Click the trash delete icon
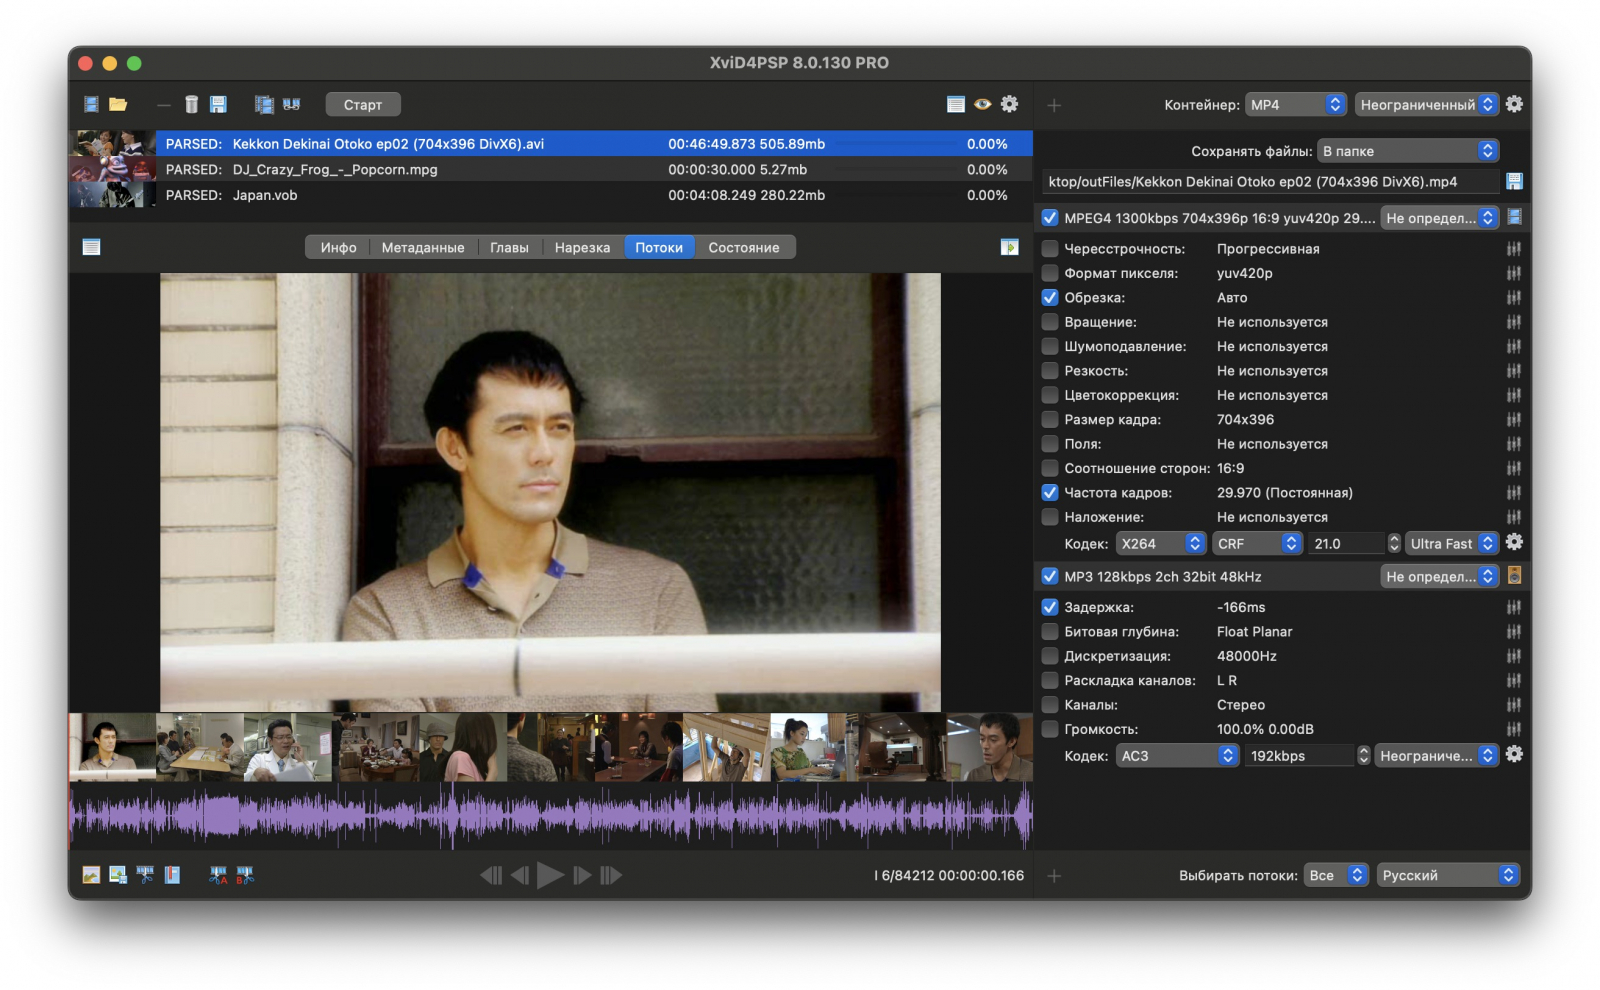The width and height of the screenshot is (1600, 990). (191, 104)
